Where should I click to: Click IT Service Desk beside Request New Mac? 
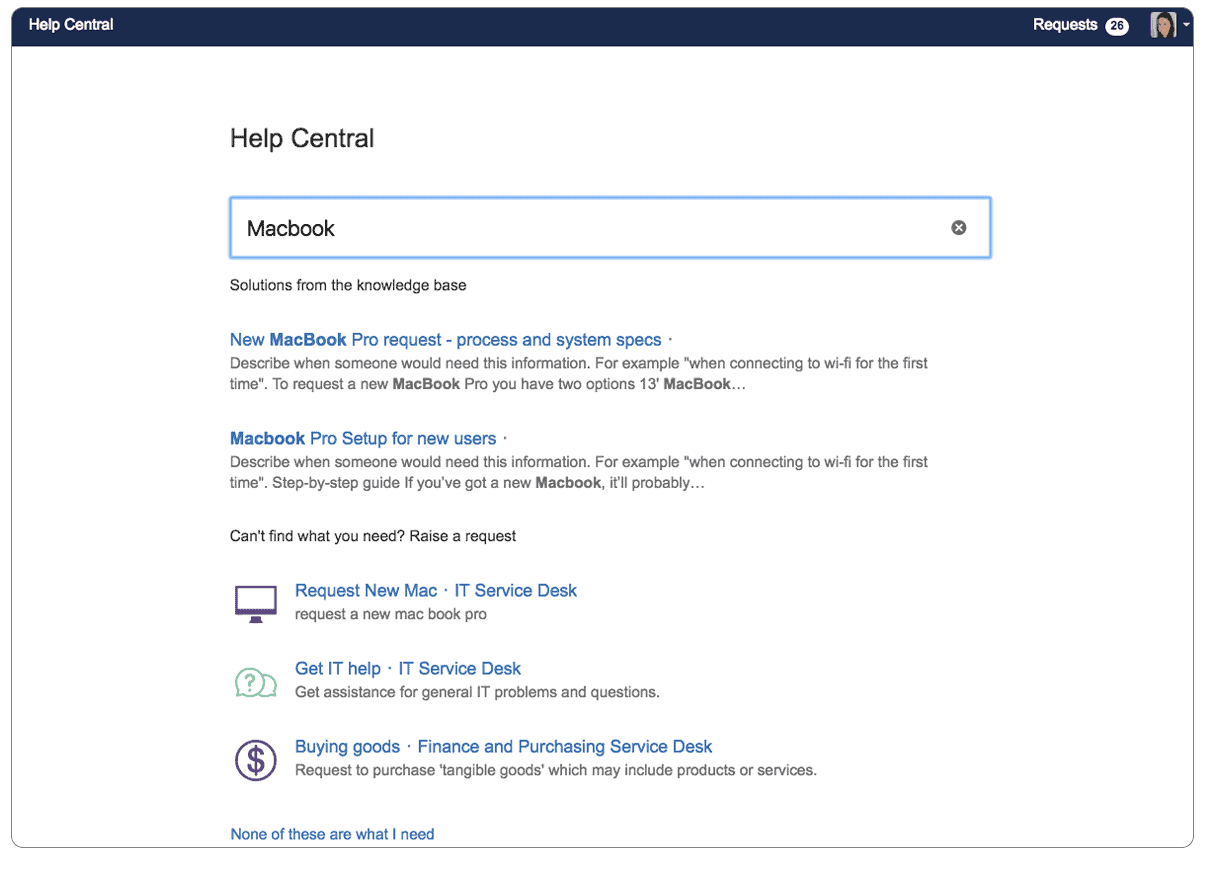(x=516, y=591)
